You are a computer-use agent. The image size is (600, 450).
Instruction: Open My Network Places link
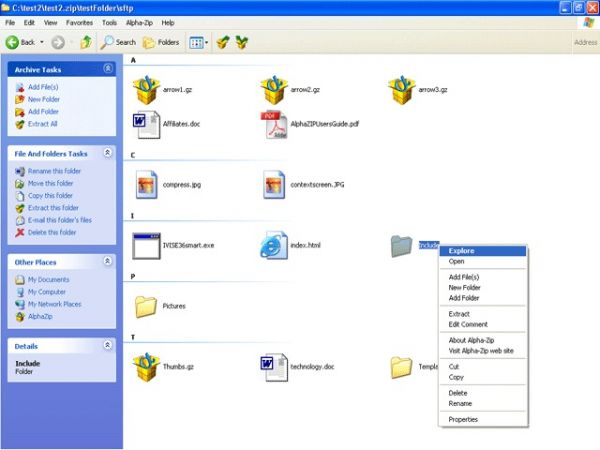(54, 303)
